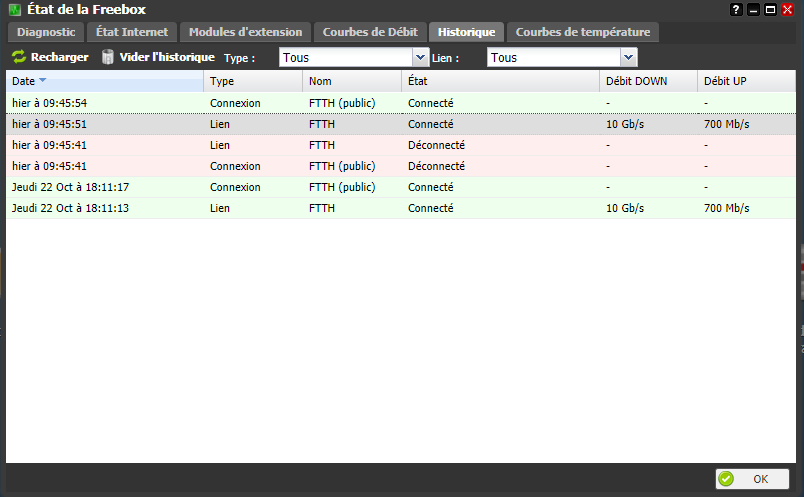Confirm with the OK button
804x497 pixels.
point(752,479)
